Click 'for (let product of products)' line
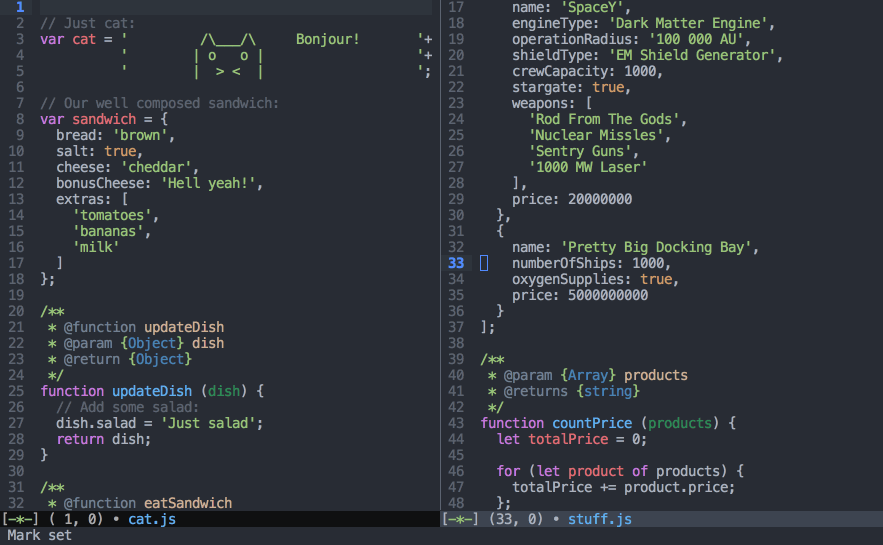 (x=620, y=471)
